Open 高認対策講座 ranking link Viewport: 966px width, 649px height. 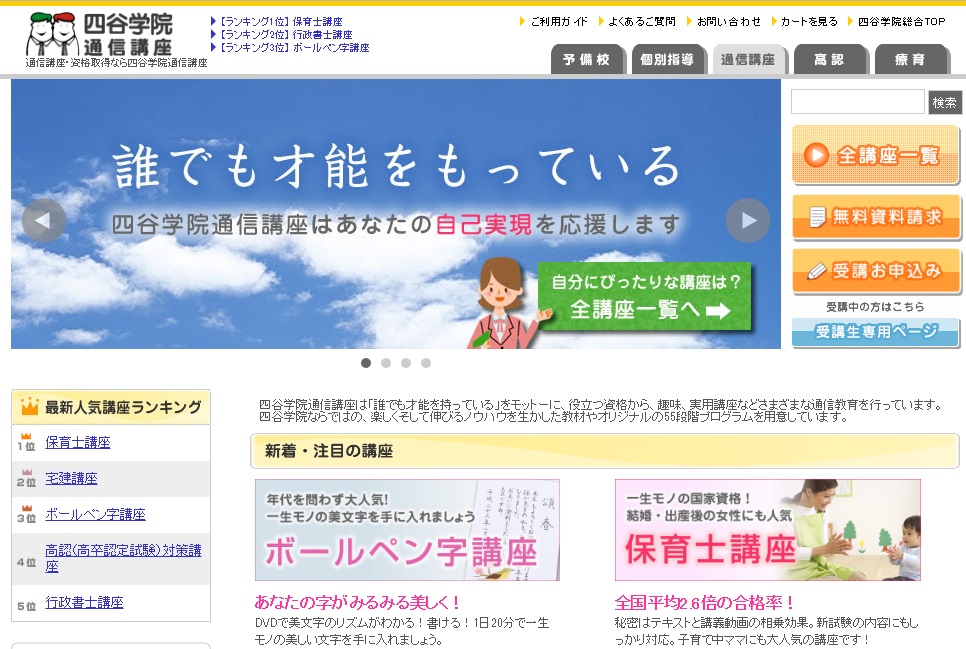pos(123,558)
